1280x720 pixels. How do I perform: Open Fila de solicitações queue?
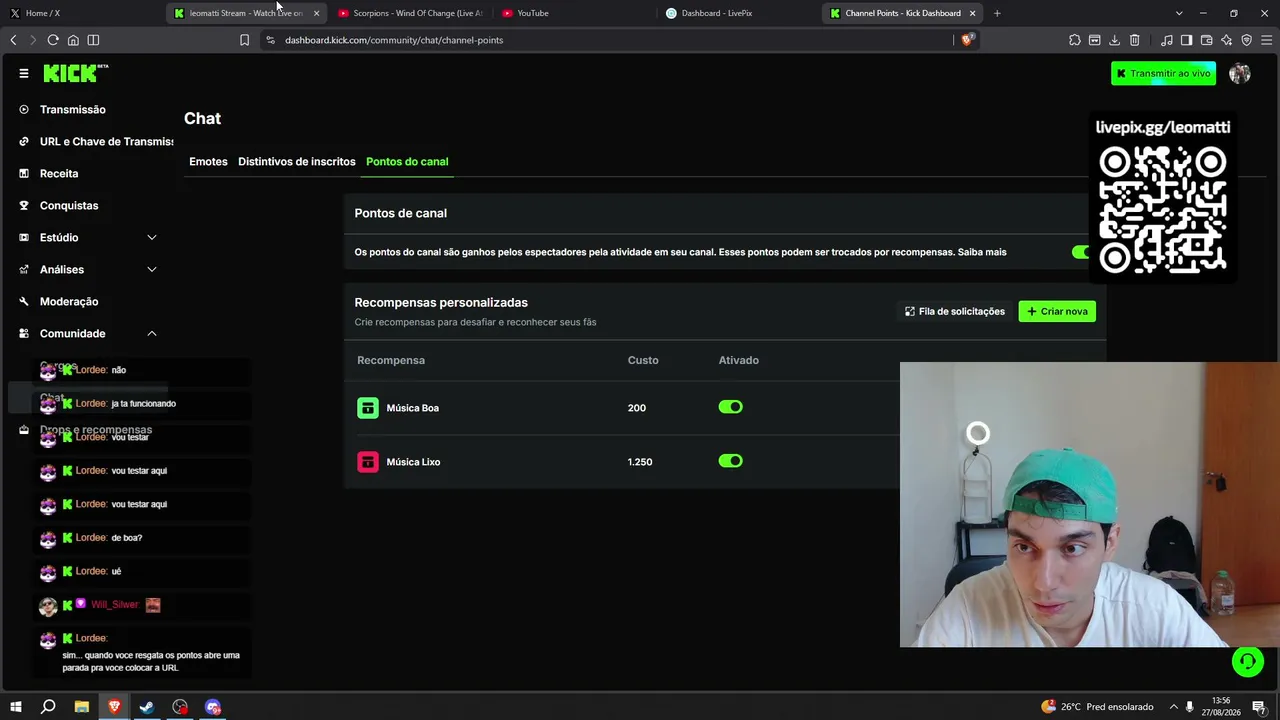click(955, 312)
